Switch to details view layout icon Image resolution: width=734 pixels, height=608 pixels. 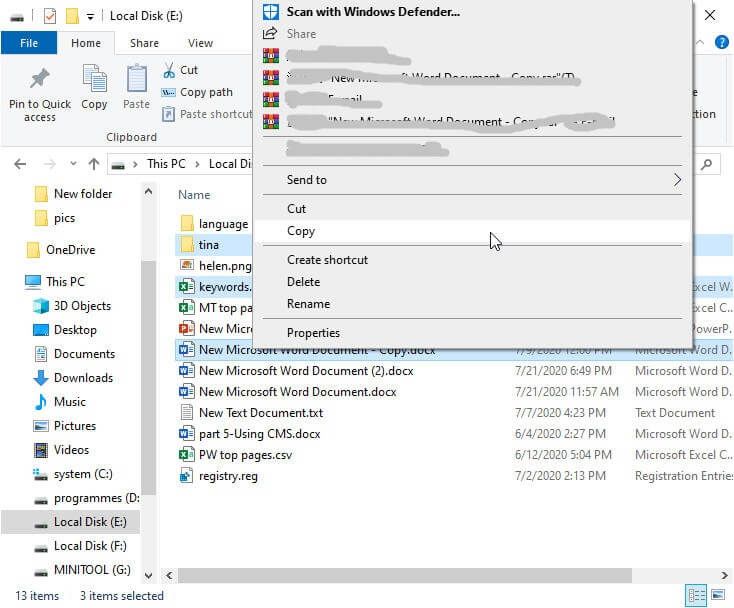pyautogui.click(x=696, y=595)
